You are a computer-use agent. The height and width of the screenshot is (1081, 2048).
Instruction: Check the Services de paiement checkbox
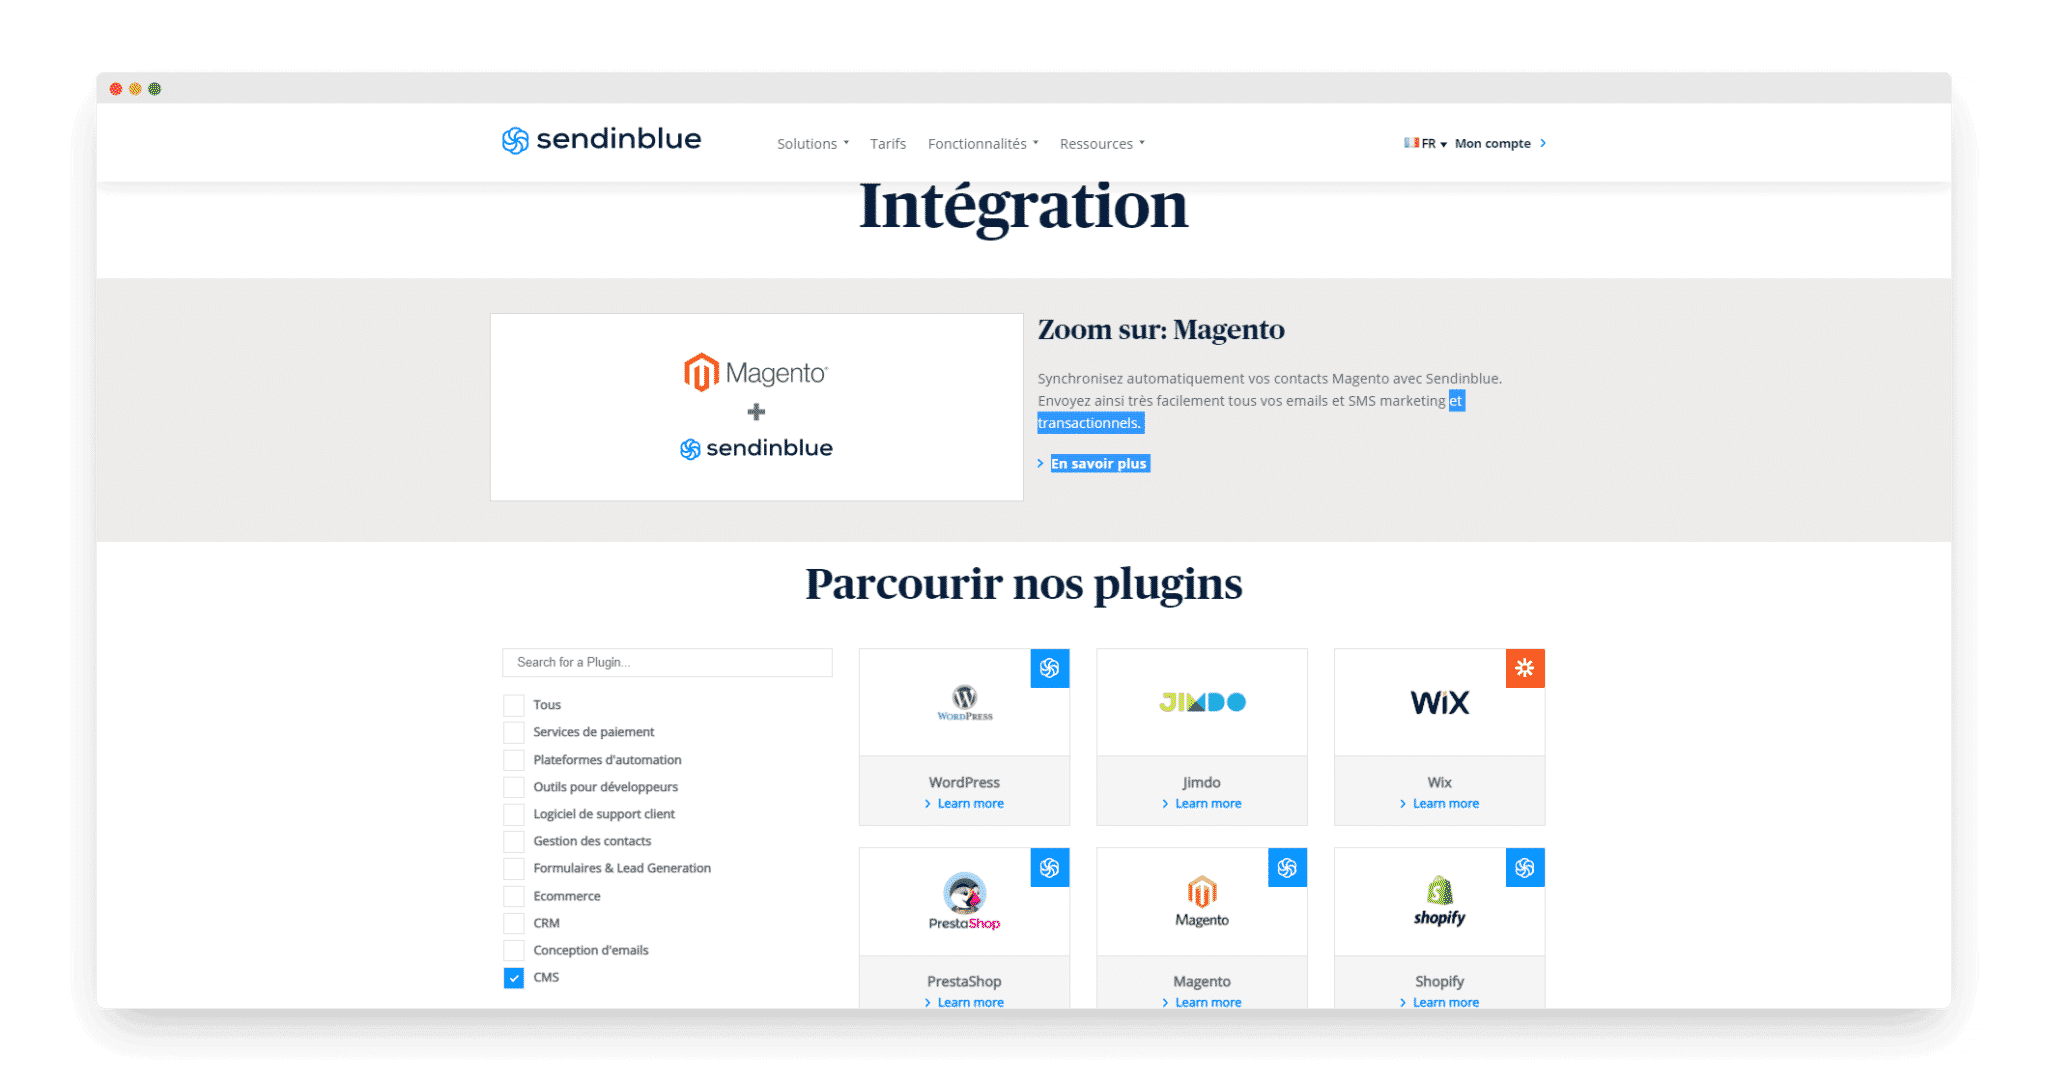pos(514,732)
